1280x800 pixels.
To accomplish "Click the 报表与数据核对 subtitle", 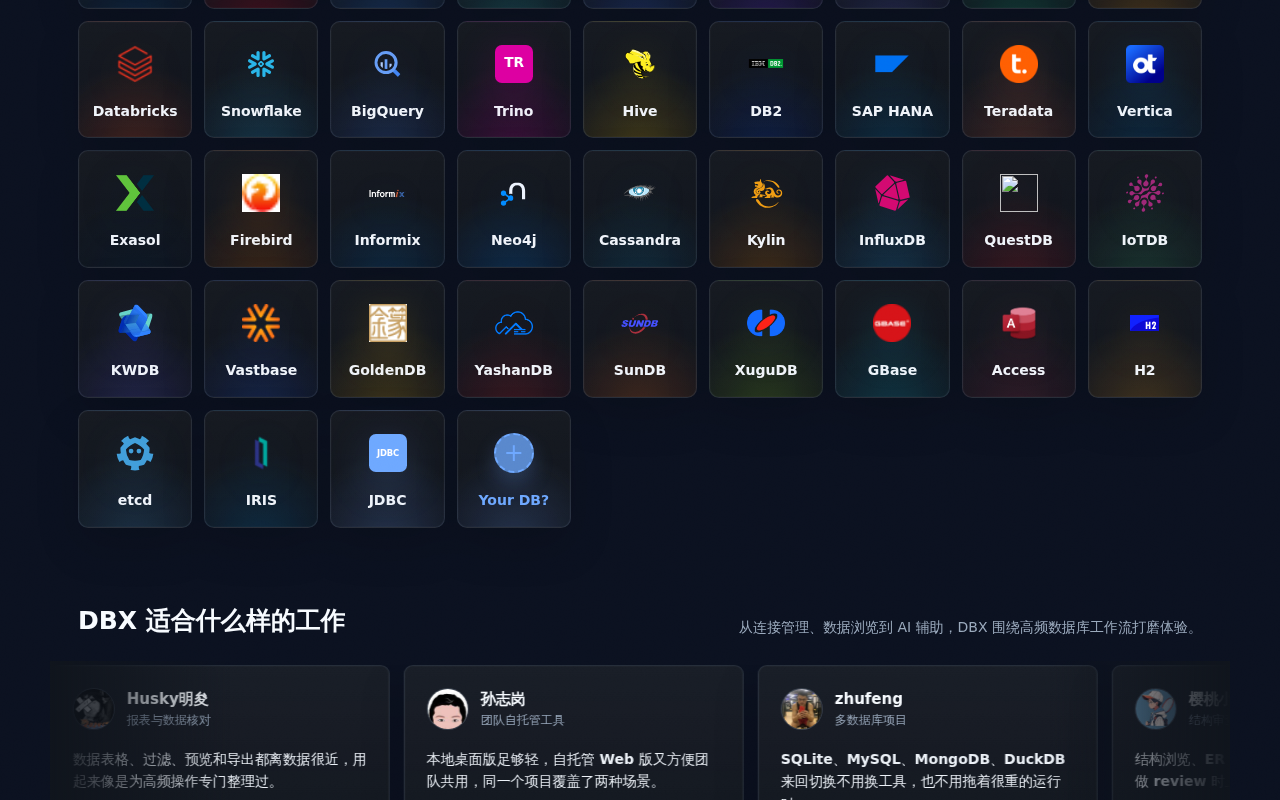I will pos(169,720).
